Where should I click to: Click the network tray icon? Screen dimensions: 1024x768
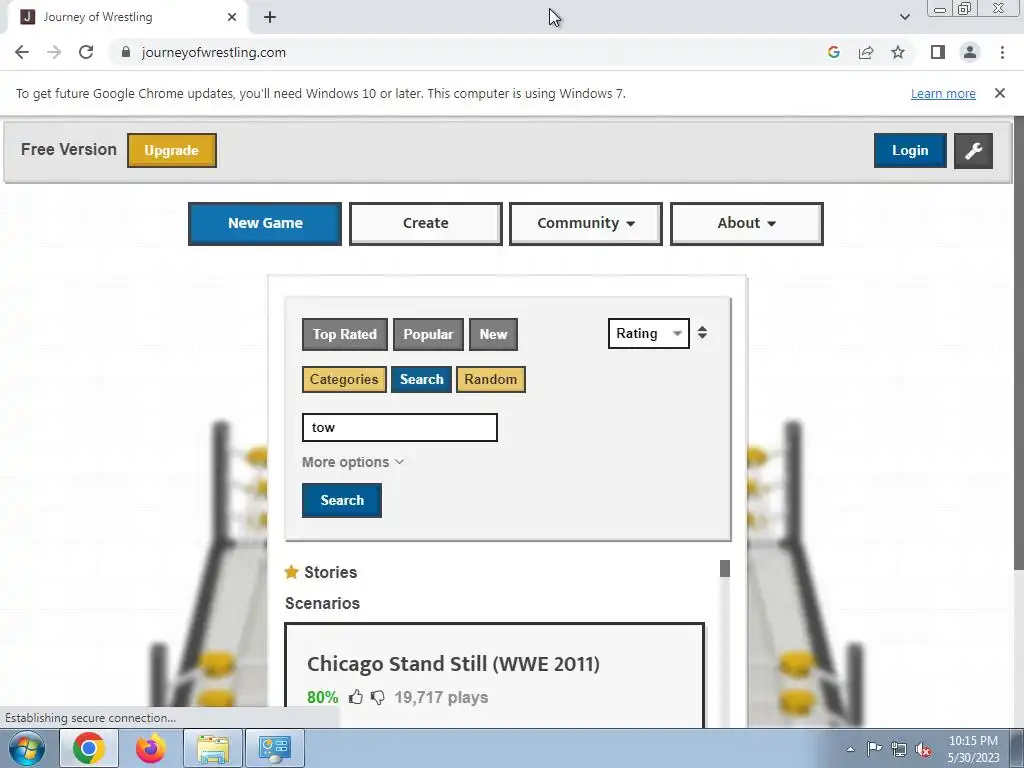(x=899, y=749)
